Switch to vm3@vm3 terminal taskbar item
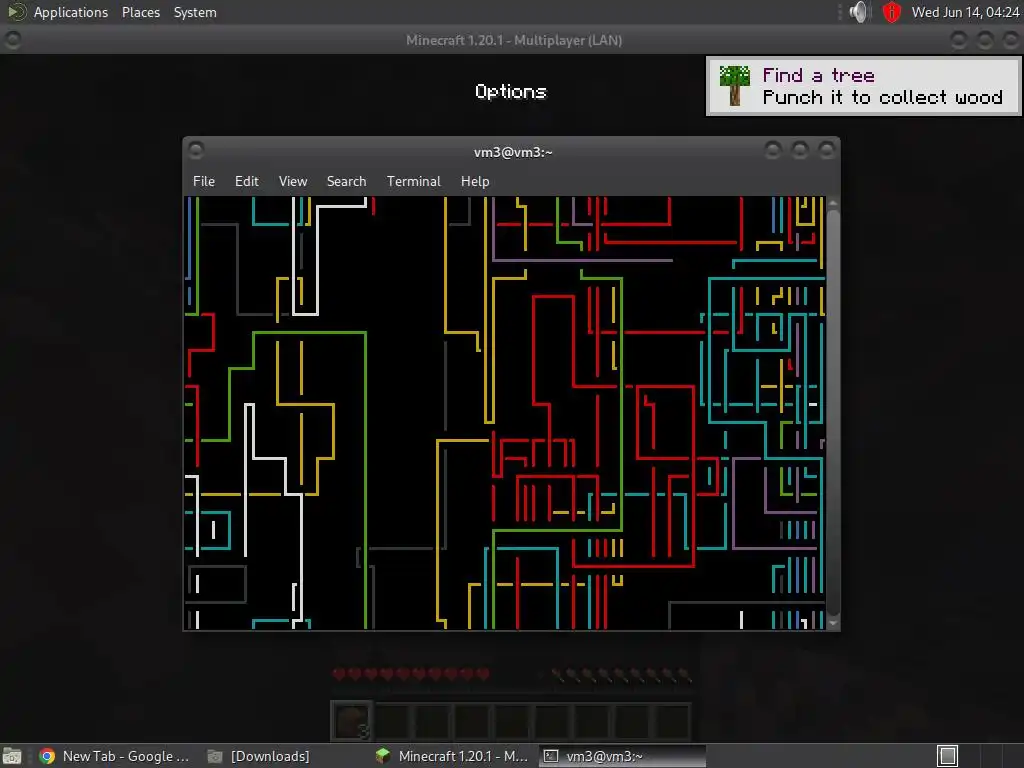Screen dimensions: 1024x768 coord(621,756)
